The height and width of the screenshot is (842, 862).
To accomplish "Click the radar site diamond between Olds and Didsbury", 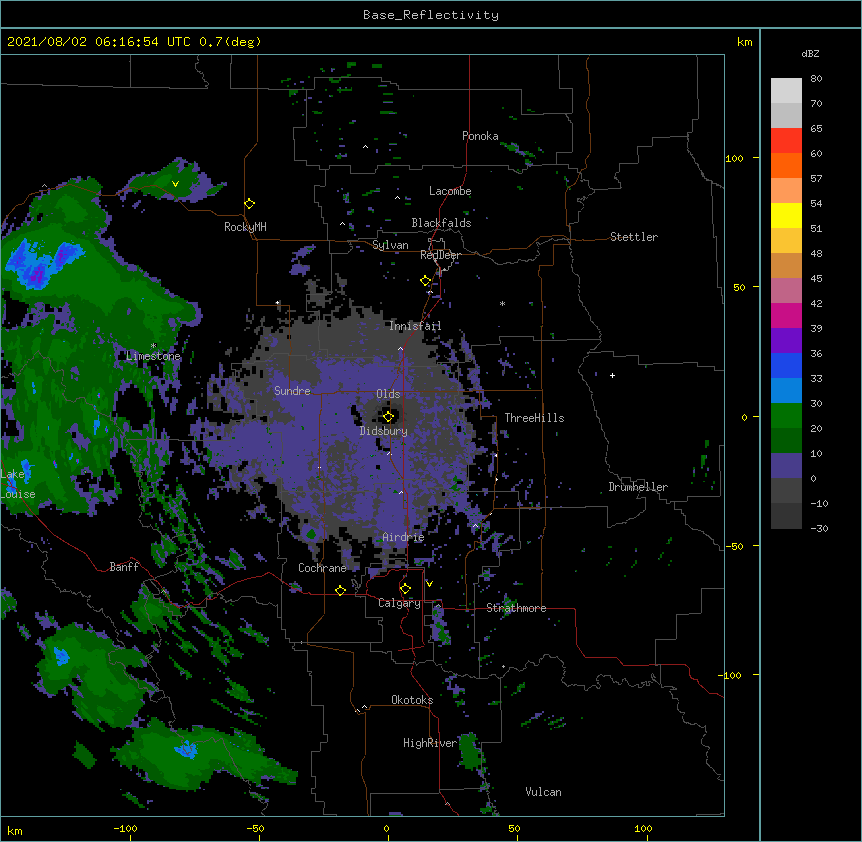I will tap(389, 416).
